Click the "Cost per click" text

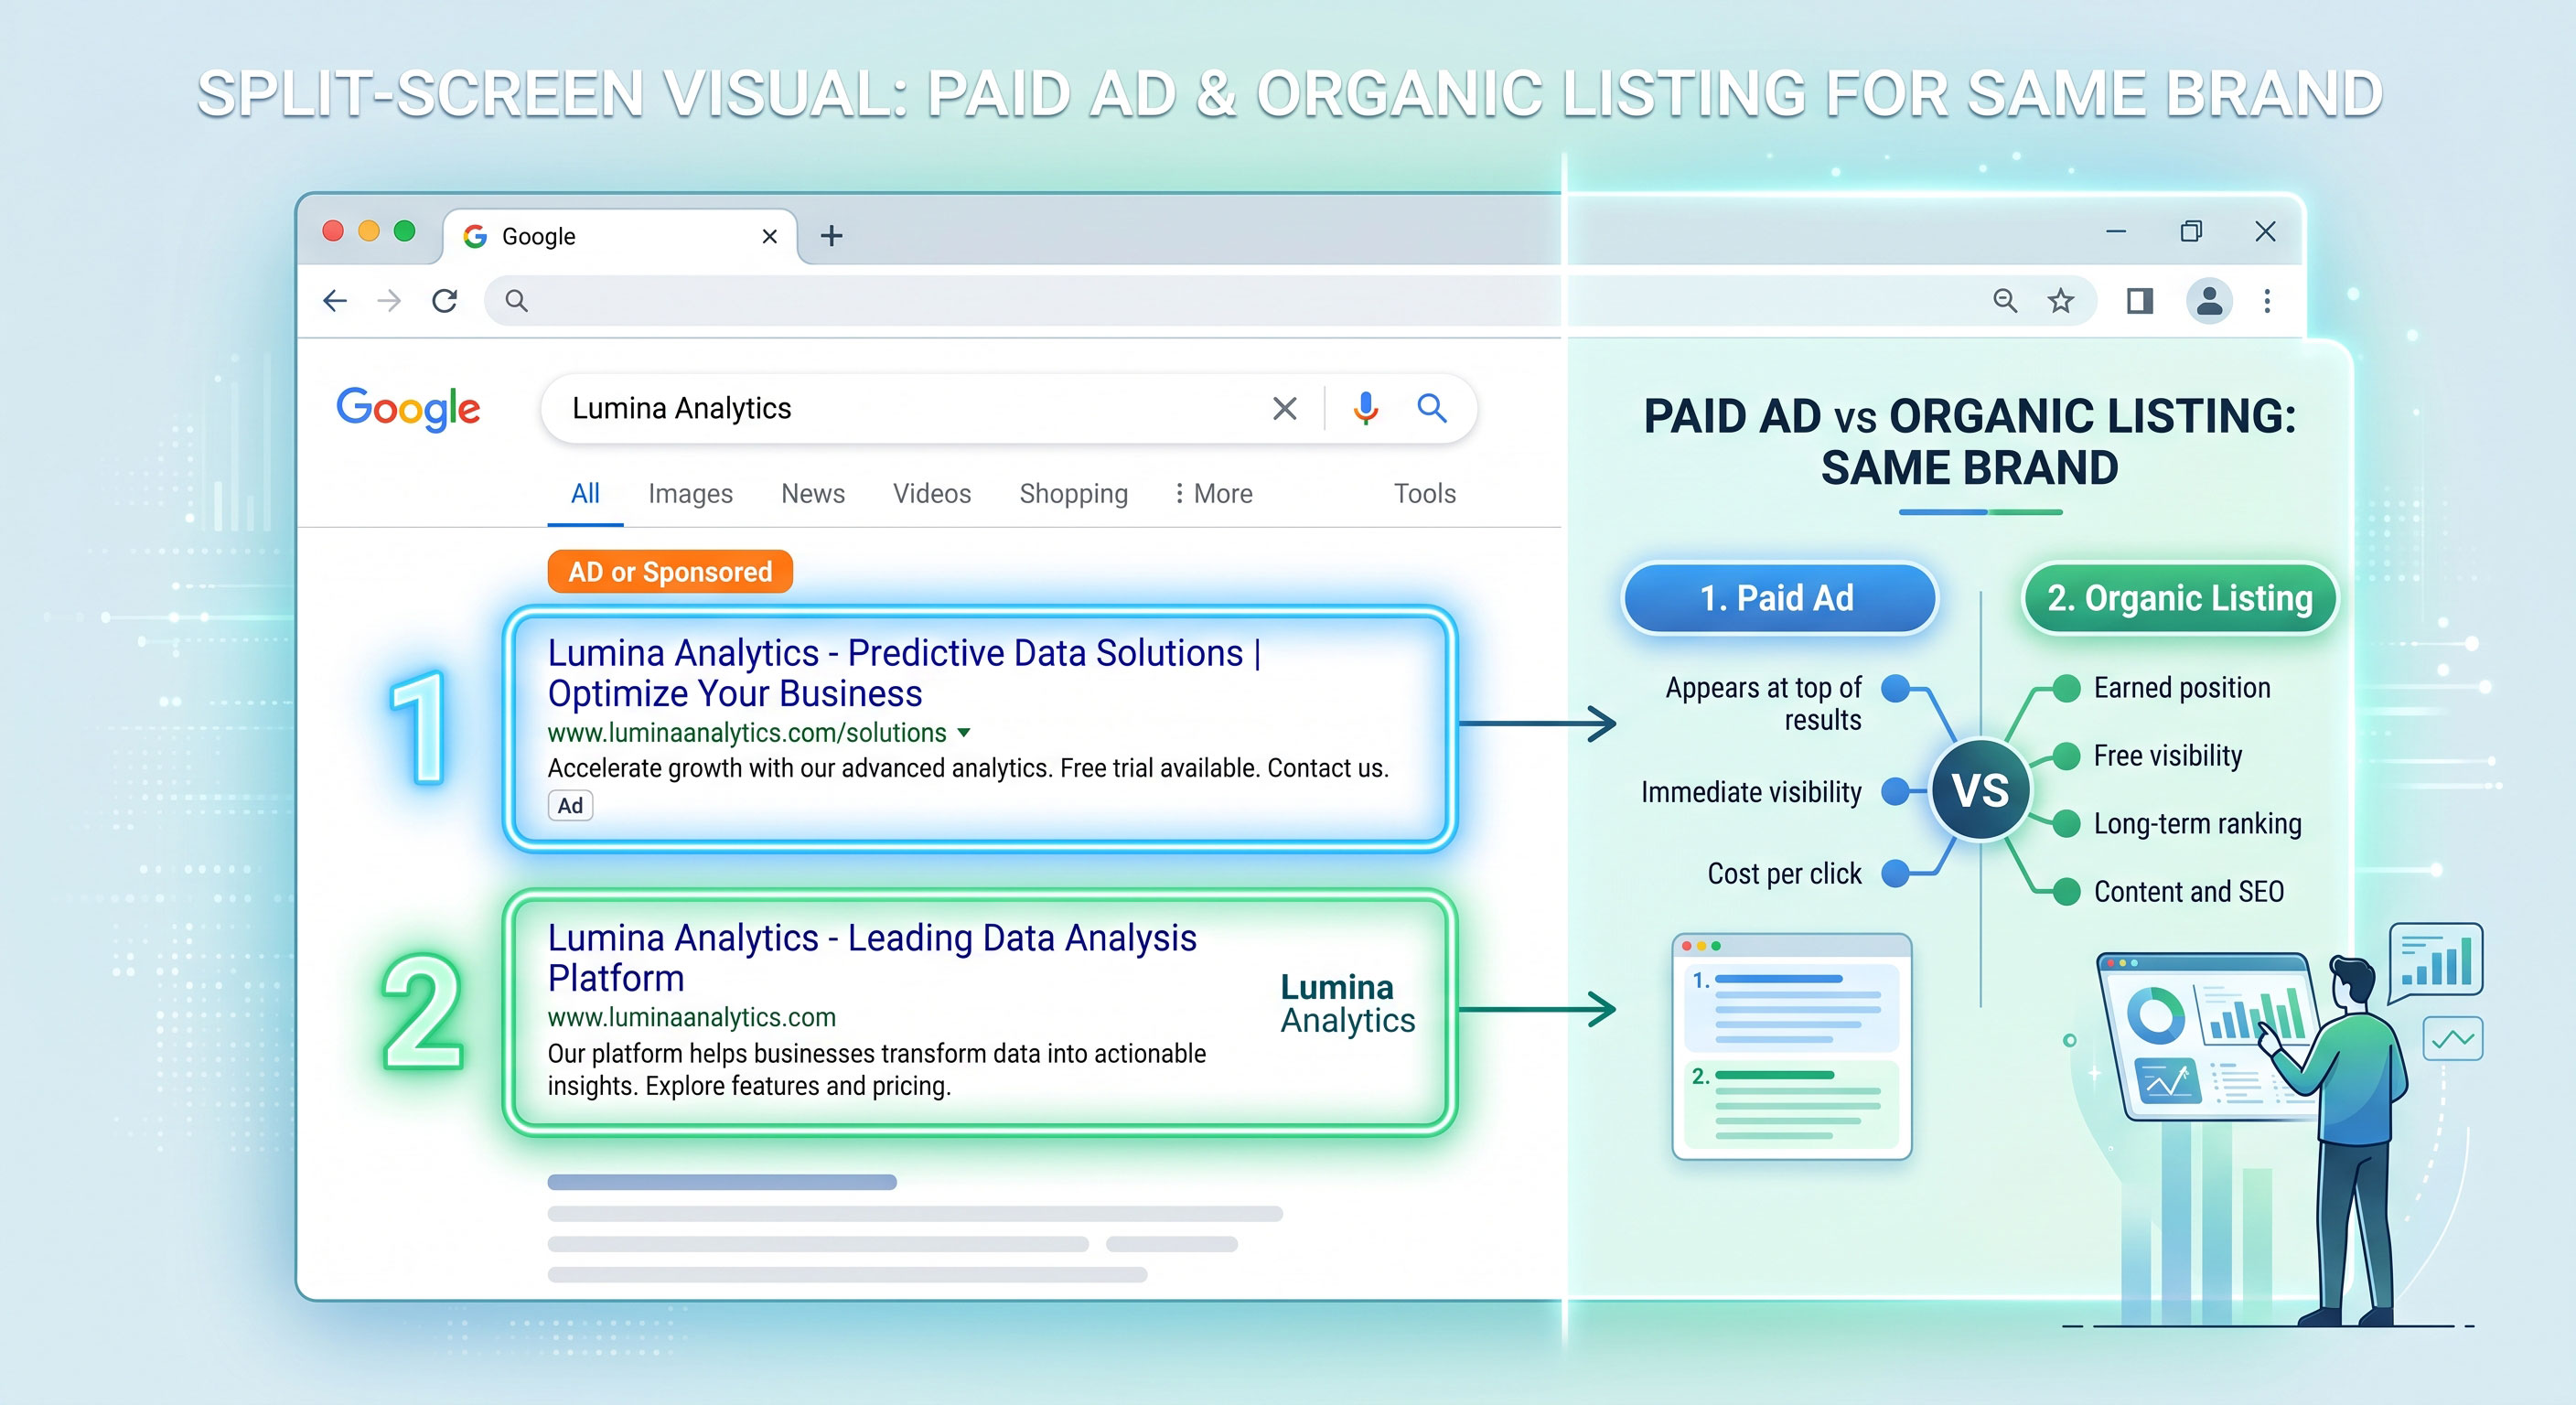[x=1784, y=874]
